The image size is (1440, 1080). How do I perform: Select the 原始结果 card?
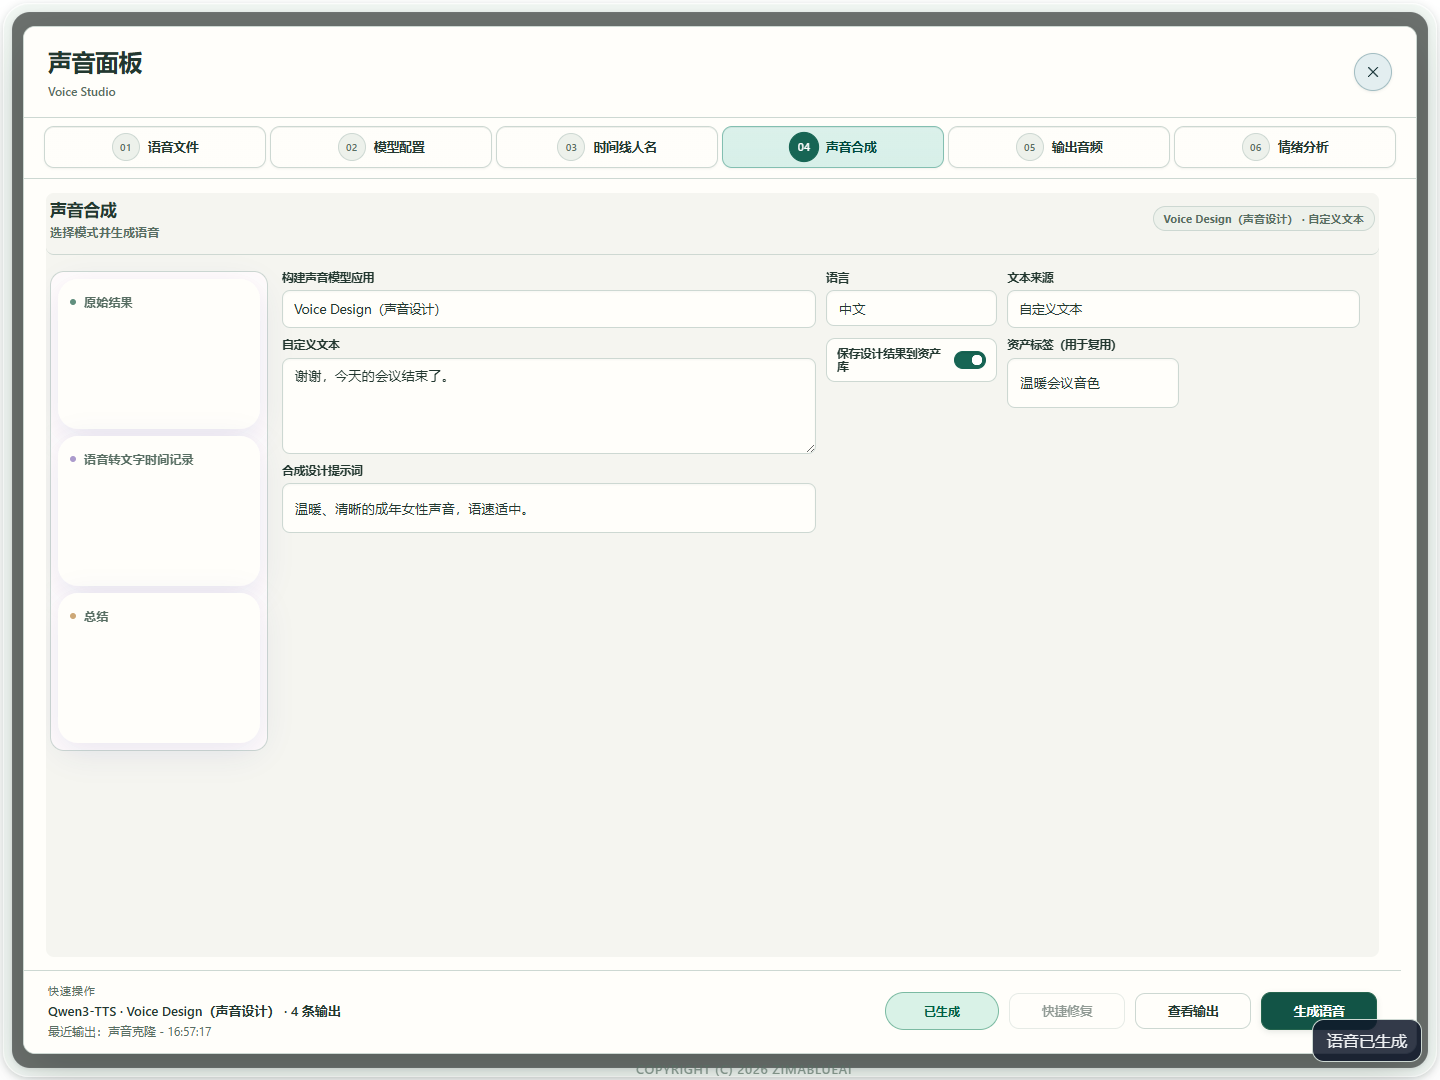[x=159, y=353]
